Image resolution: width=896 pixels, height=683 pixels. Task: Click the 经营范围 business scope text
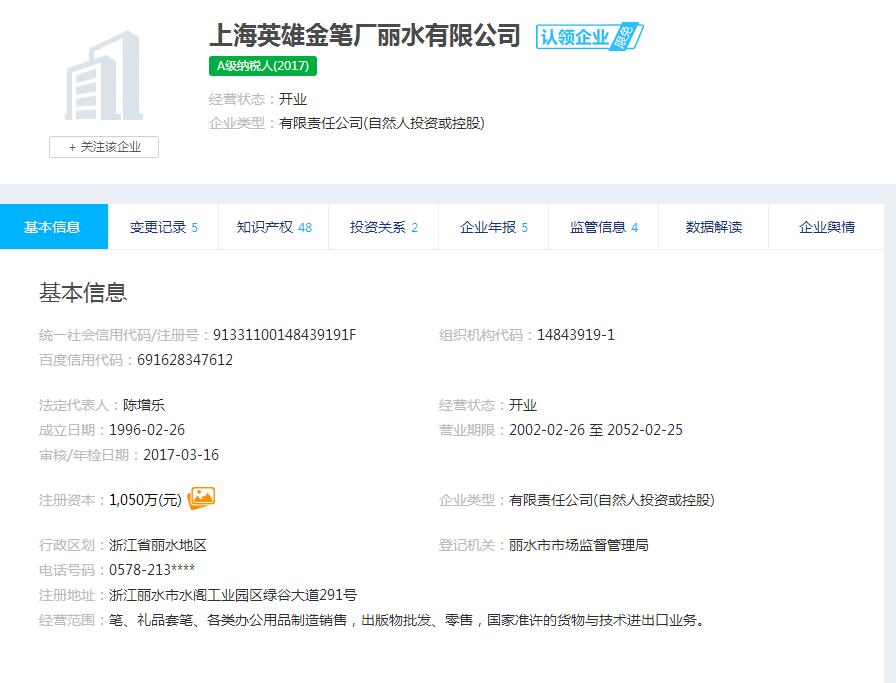tap(407, 620)
